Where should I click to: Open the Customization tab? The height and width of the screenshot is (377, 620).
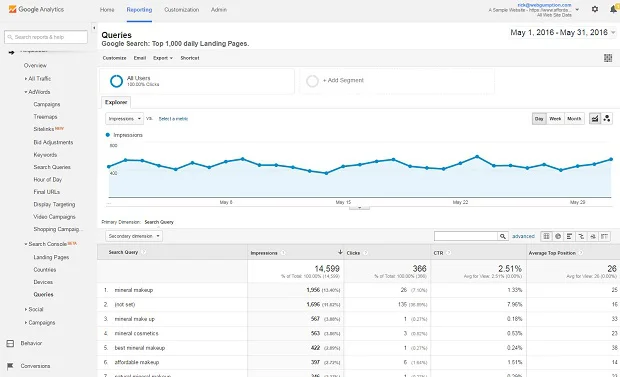[181, 9]
